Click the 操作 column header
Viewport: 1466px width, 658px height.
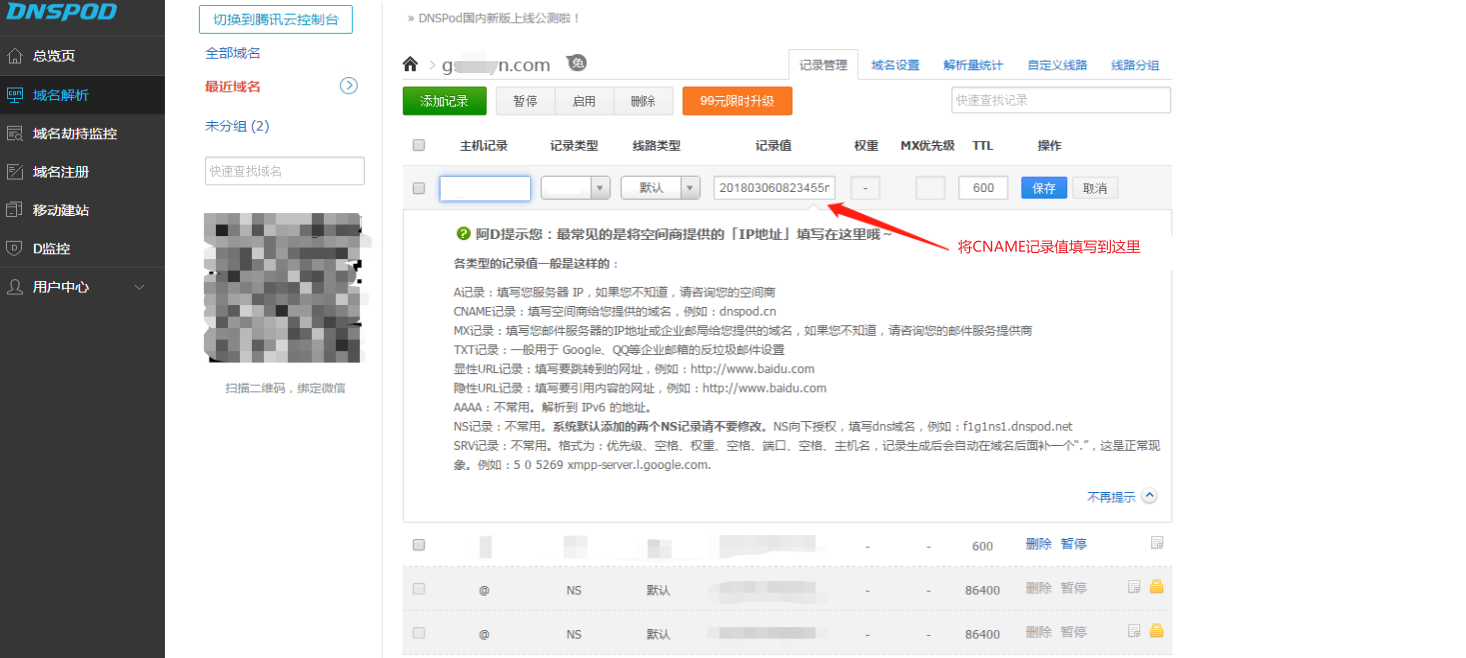[x=1050, y=146]
